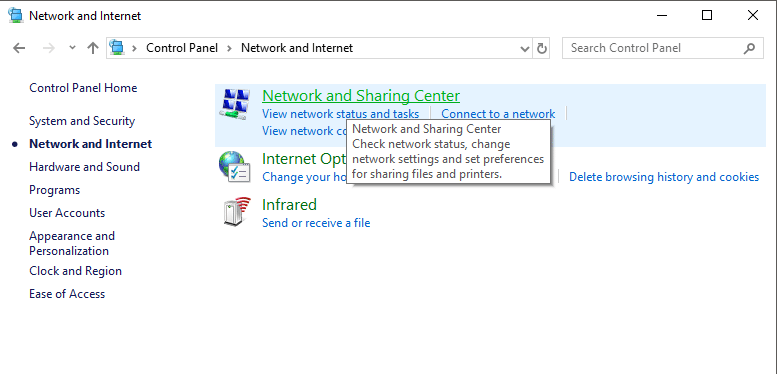The height and width of the screenshot is (374, 777).
Task: Open System and Security category
Action: 82,121
